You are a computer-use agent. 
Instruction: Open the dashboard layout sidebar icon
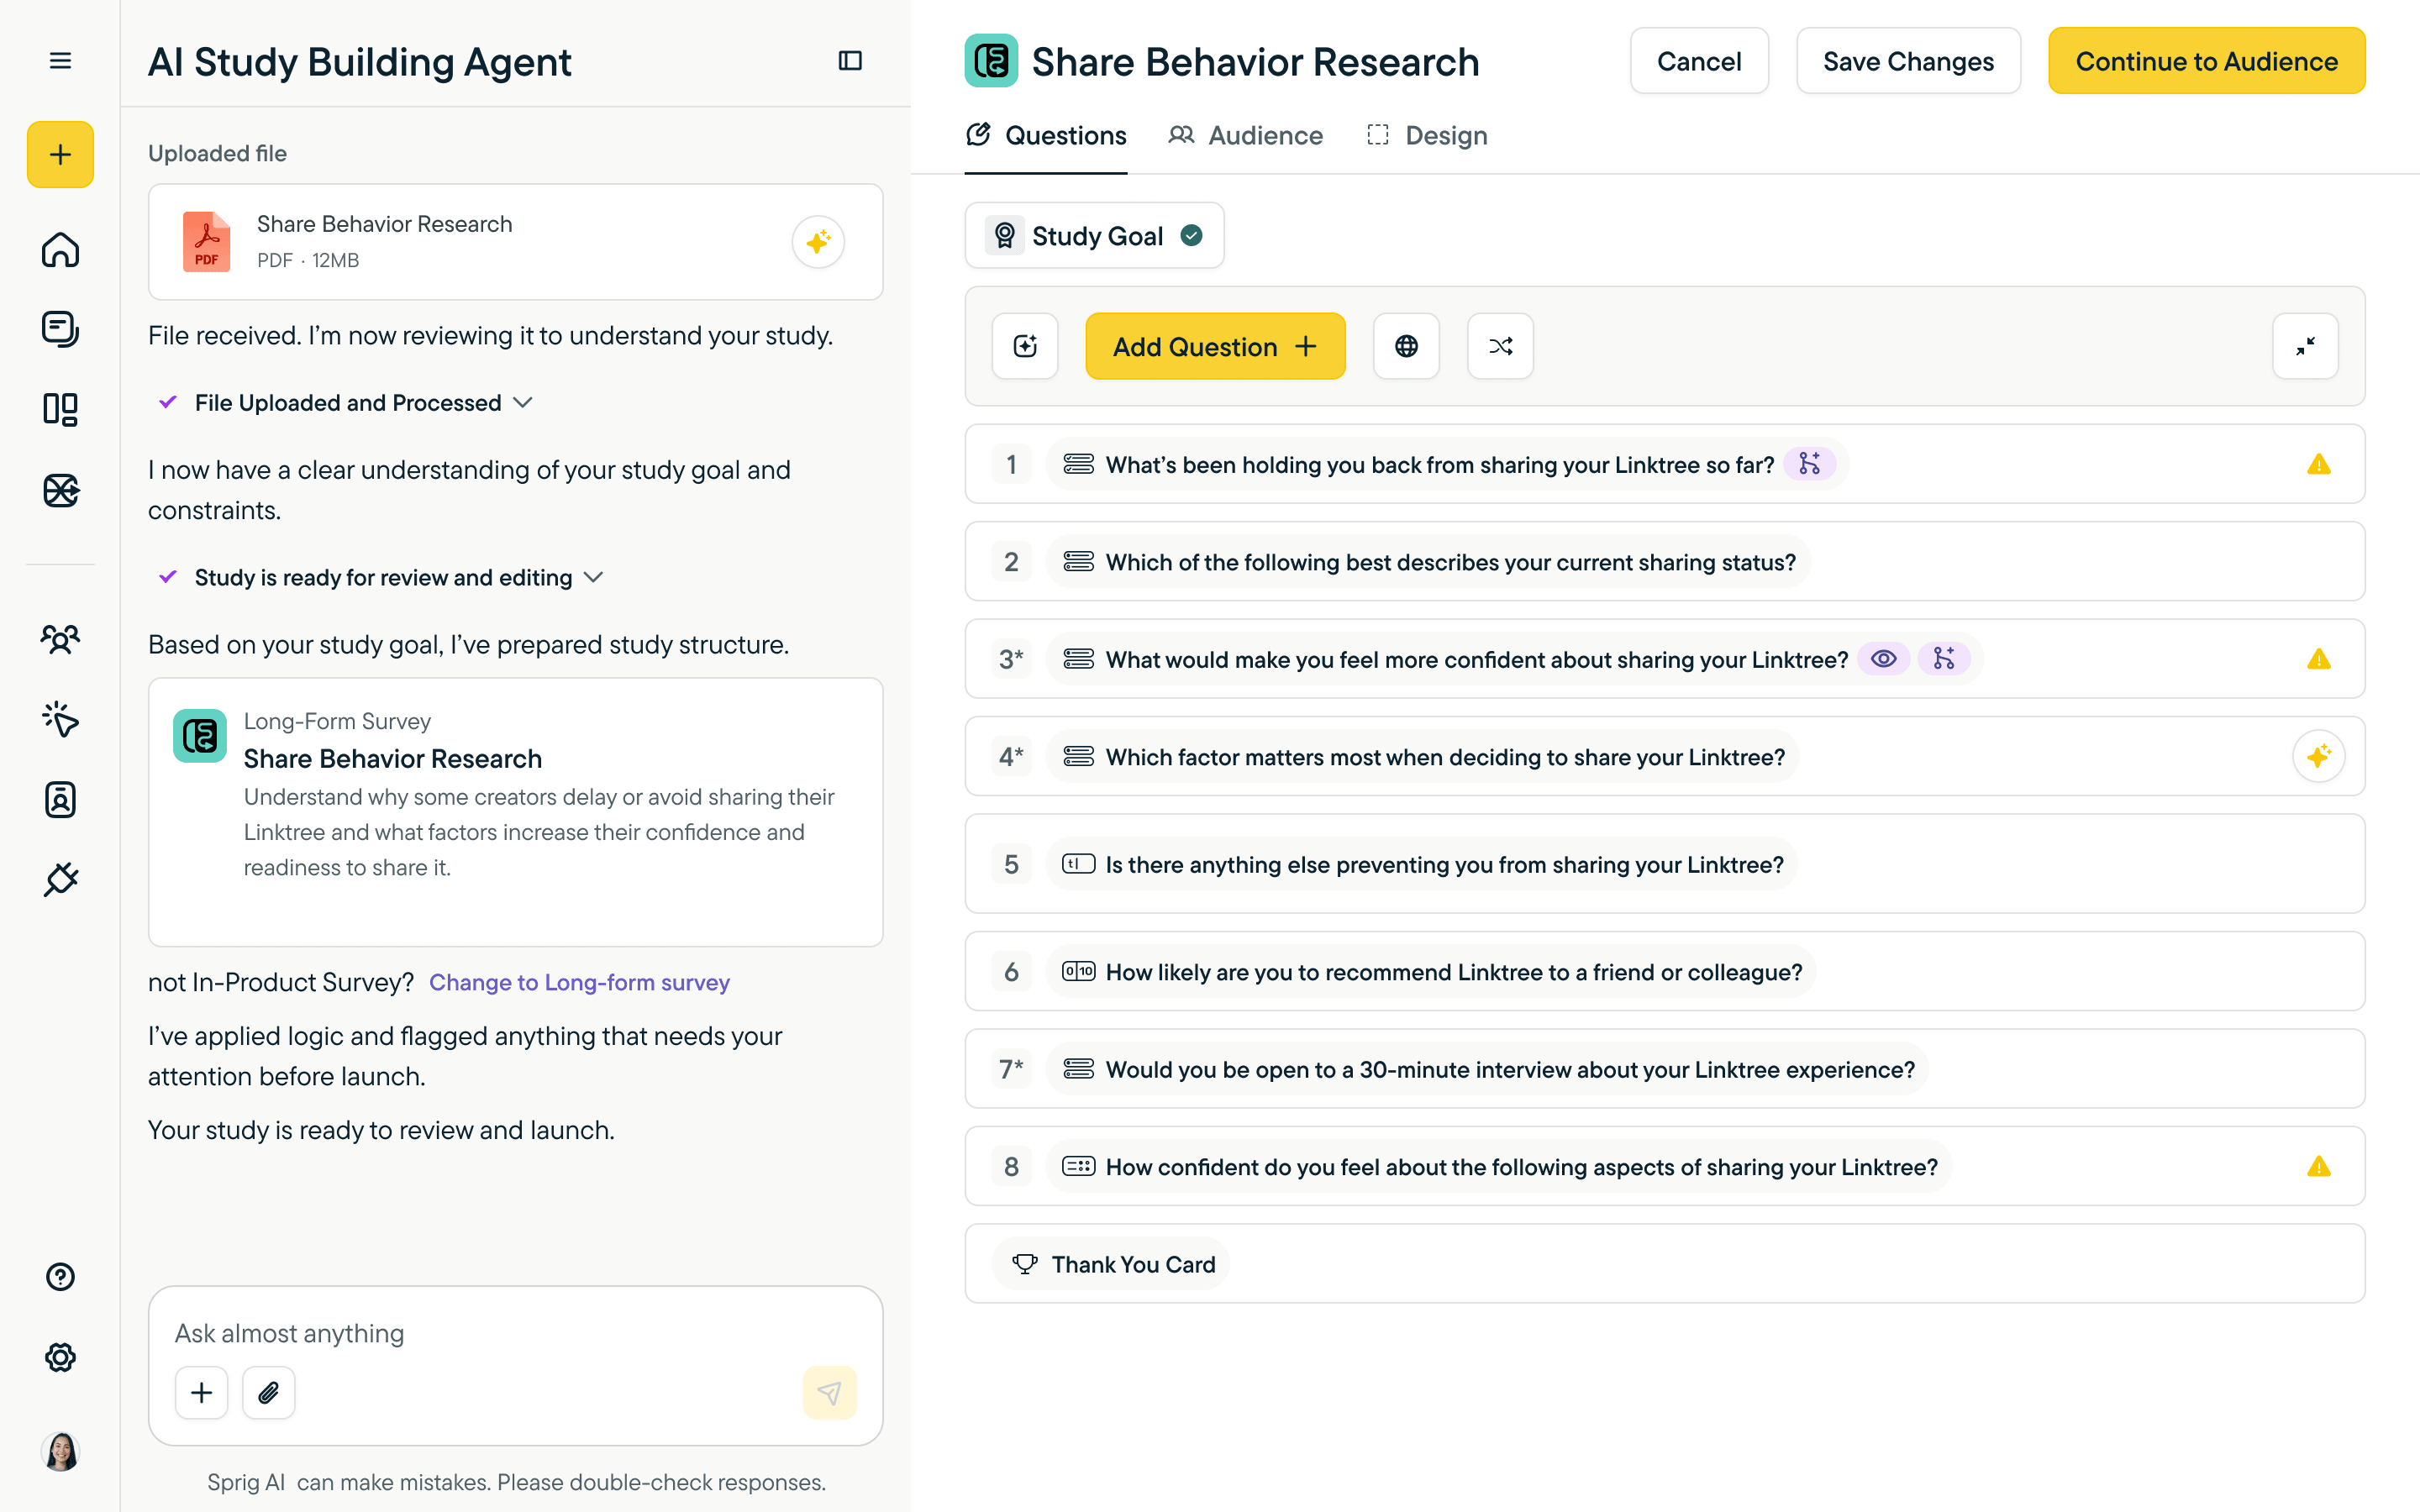tap(60, 409)
